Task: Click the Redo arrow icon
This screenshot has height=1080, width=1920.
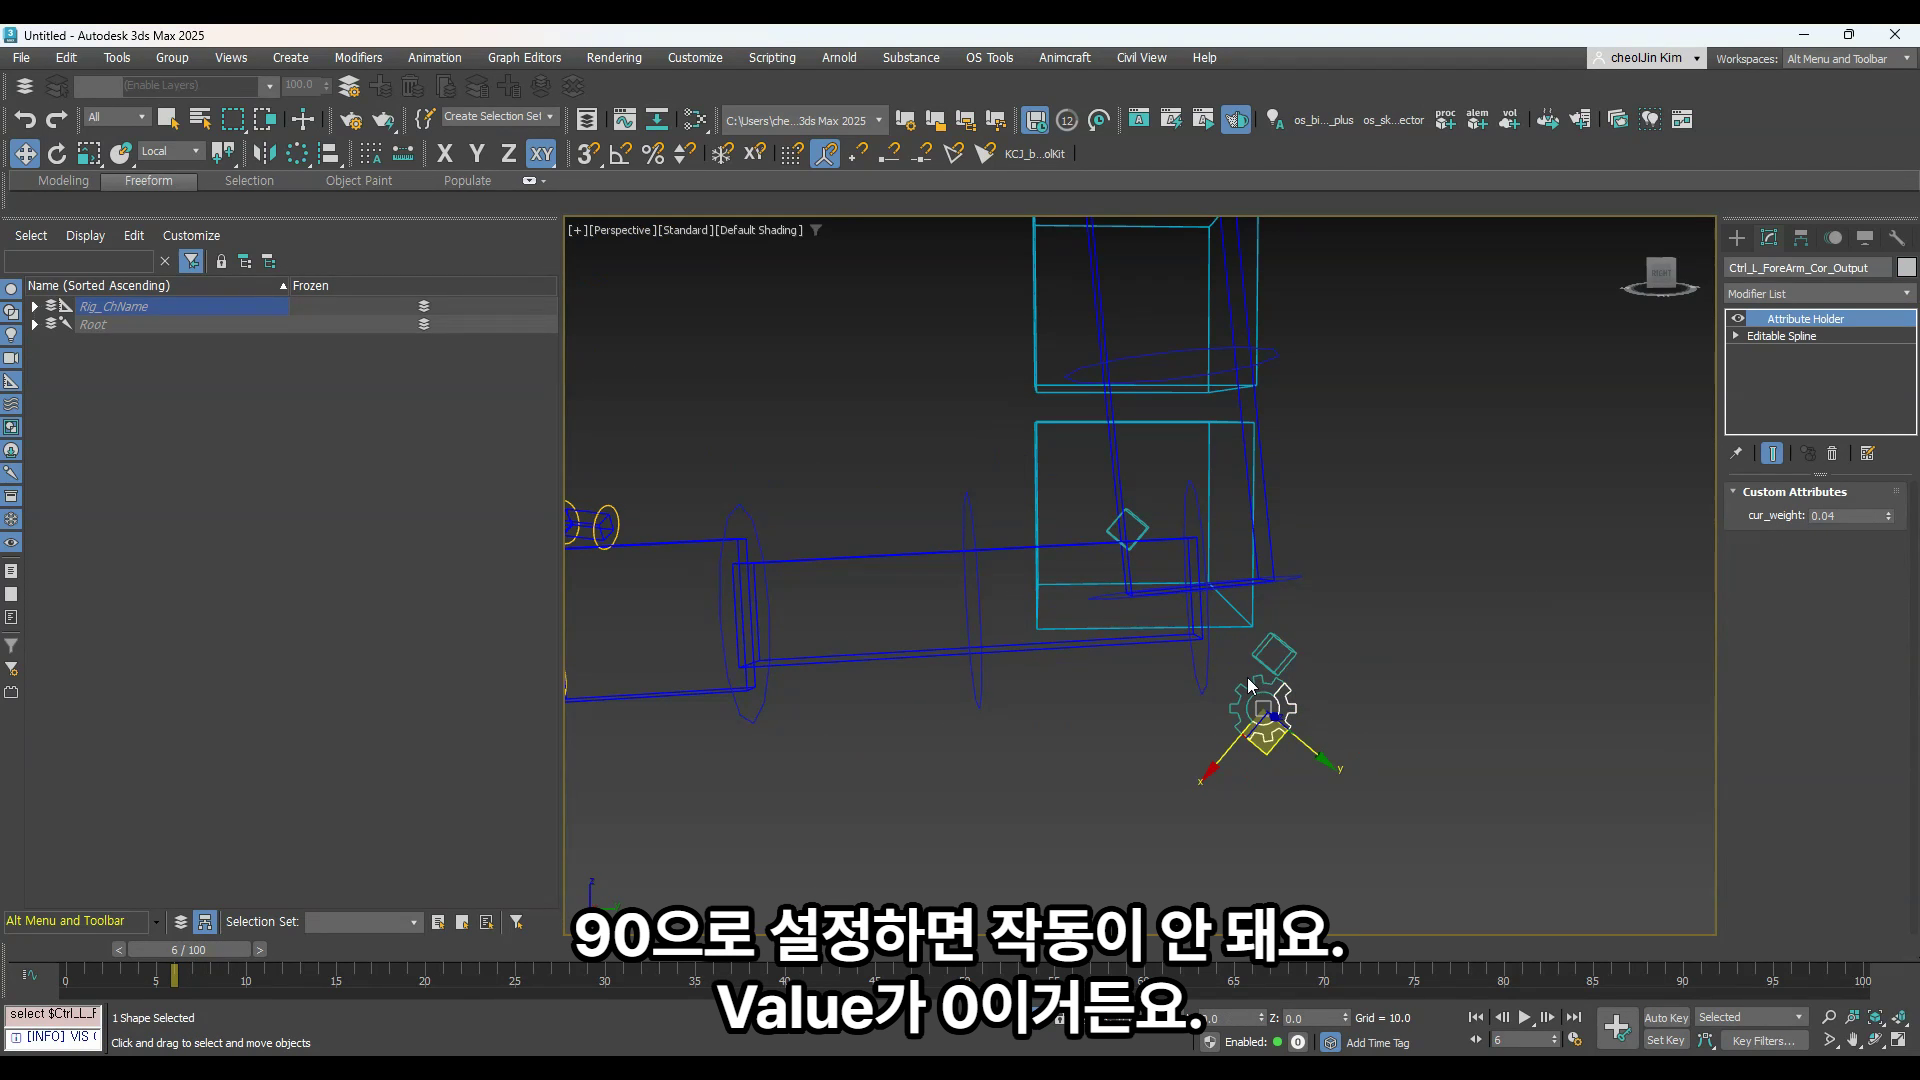Action: (x=57, y=120)
